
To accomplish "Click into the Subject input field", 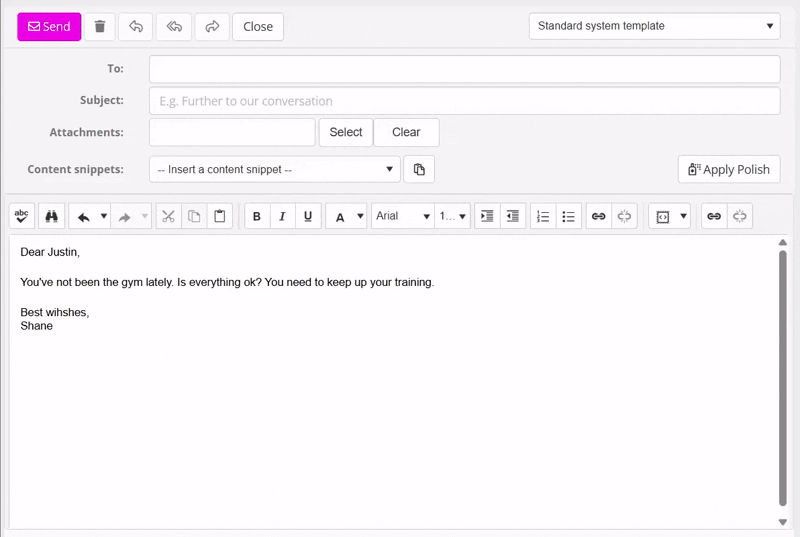I will pyautogui.click(x=464, y=101).
